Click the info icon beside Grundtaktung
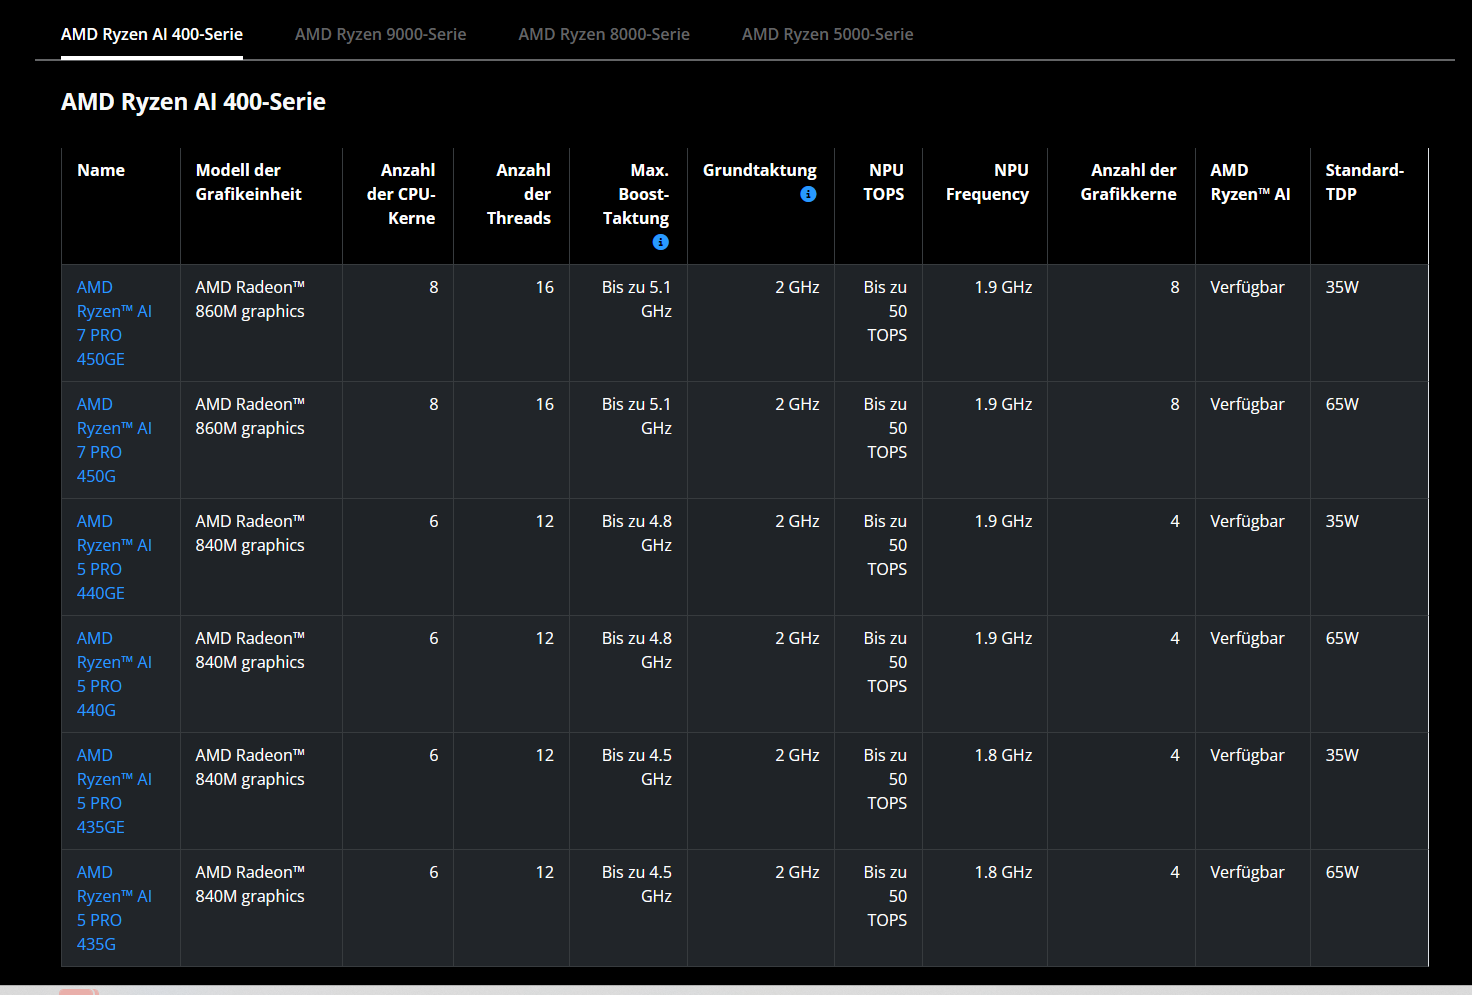This screenshot has height=995, width=1472. click(x=808, y=194)
